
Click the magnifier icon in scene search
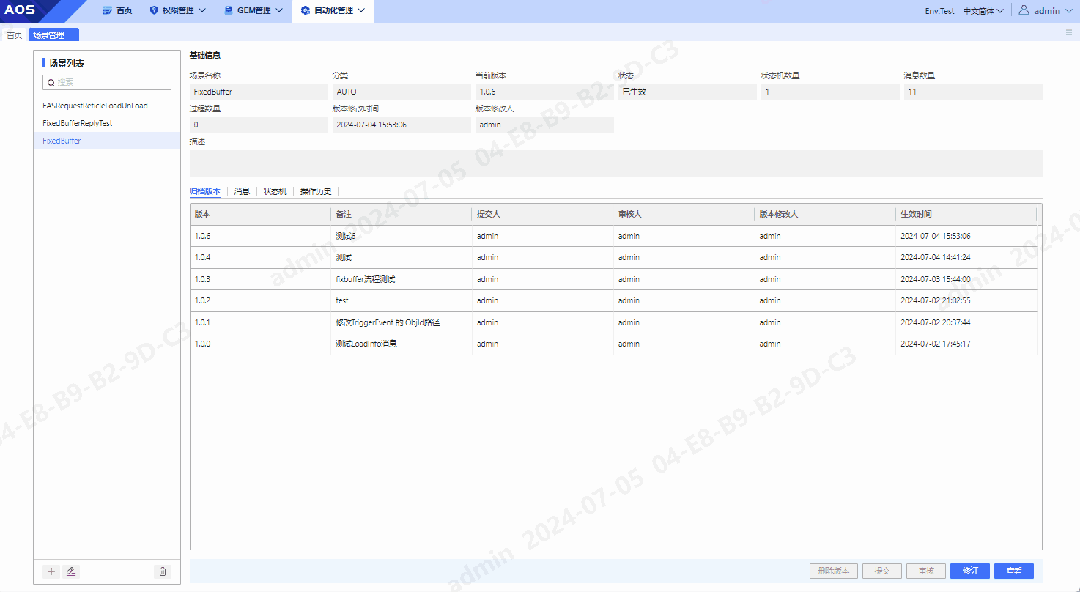tap(49, 82)
